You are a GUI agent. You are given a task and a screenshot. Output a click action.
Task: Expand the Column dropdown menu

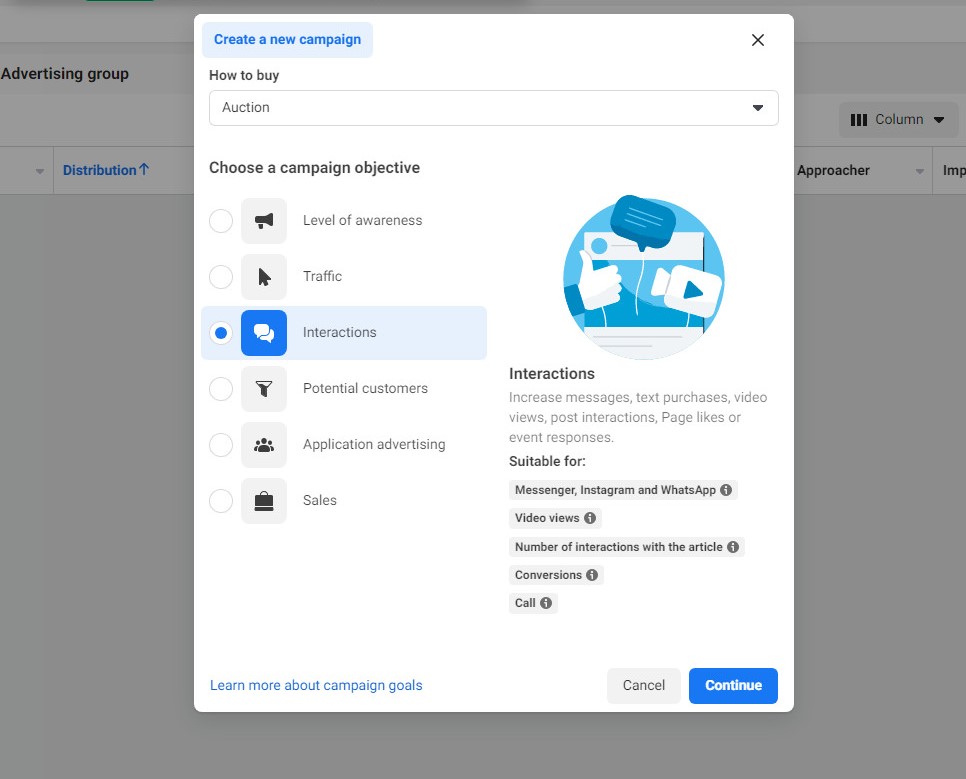[x=897, y=120]
